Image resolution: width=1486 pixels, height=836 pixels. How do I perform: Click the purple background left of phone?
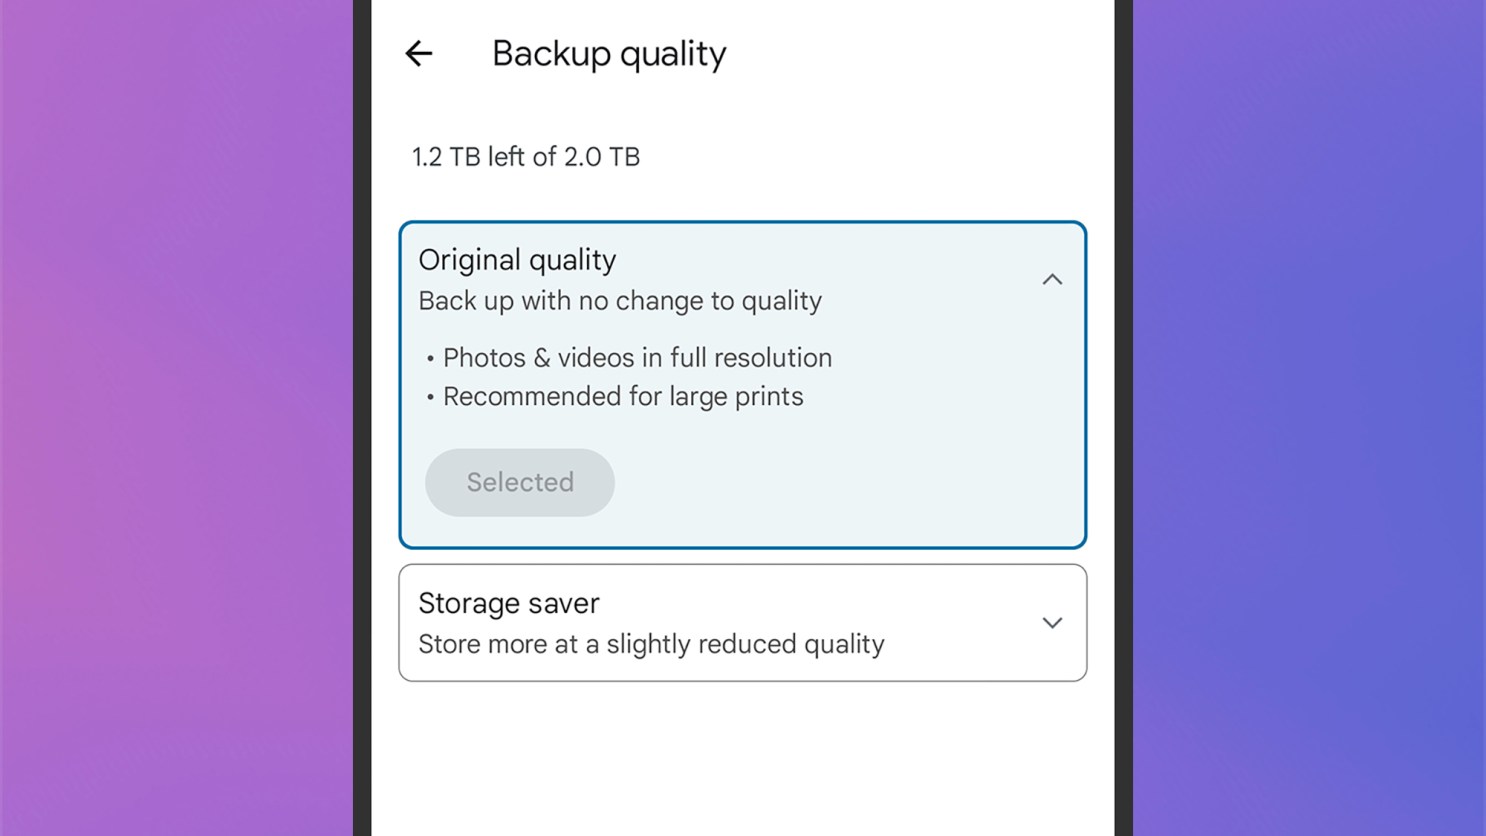point(175,418)
